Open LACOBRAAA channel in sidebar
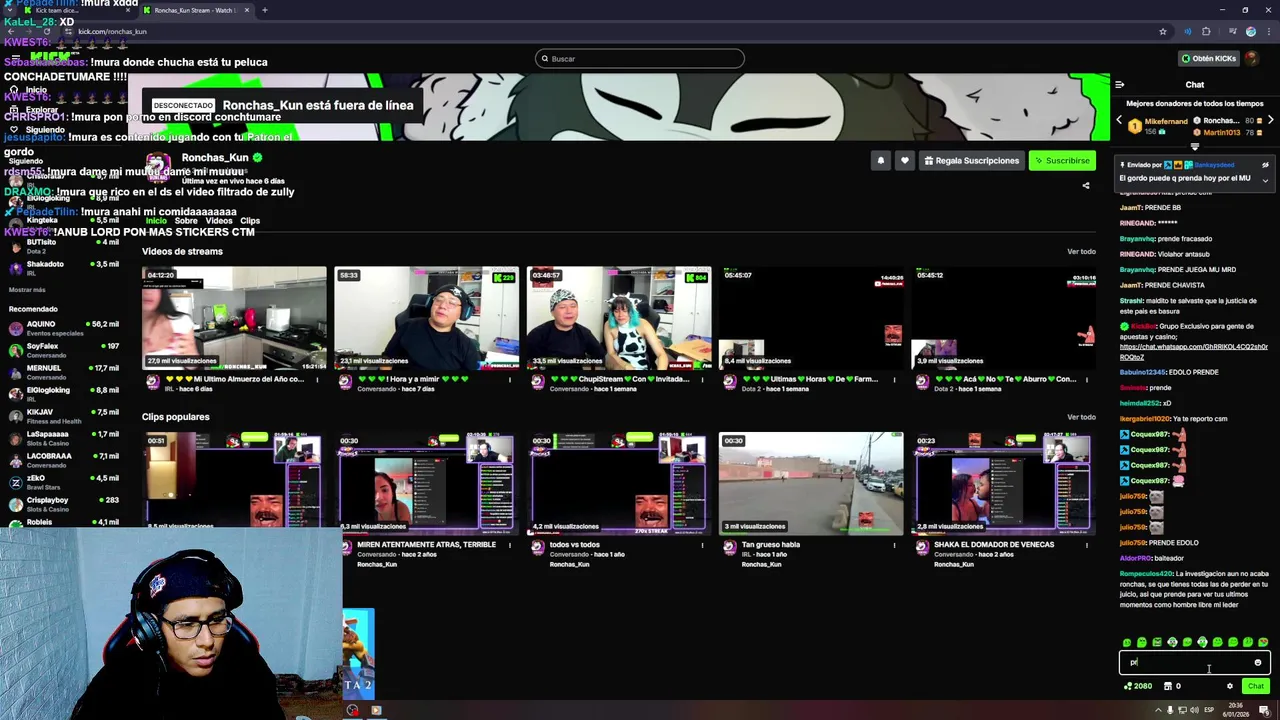This screenshot has height=720, width=1280. [64, 460]
